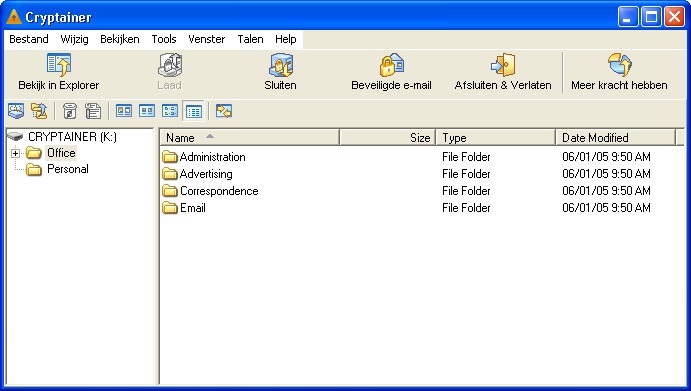This screenshot has width=691, height=391.
Task: Click the Bekijk in Explorer toolbar button
Action: [x=59, y=72]
